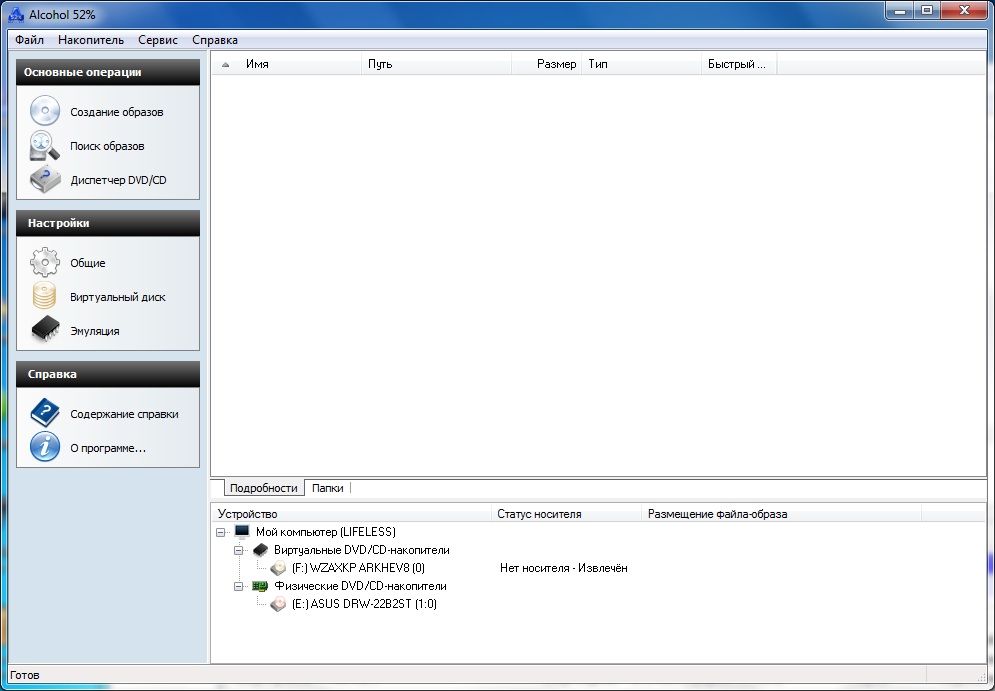This screenshot has width=995, height=691.
Task: Click the virtual drives black chip icon
Action: [260, 550]
